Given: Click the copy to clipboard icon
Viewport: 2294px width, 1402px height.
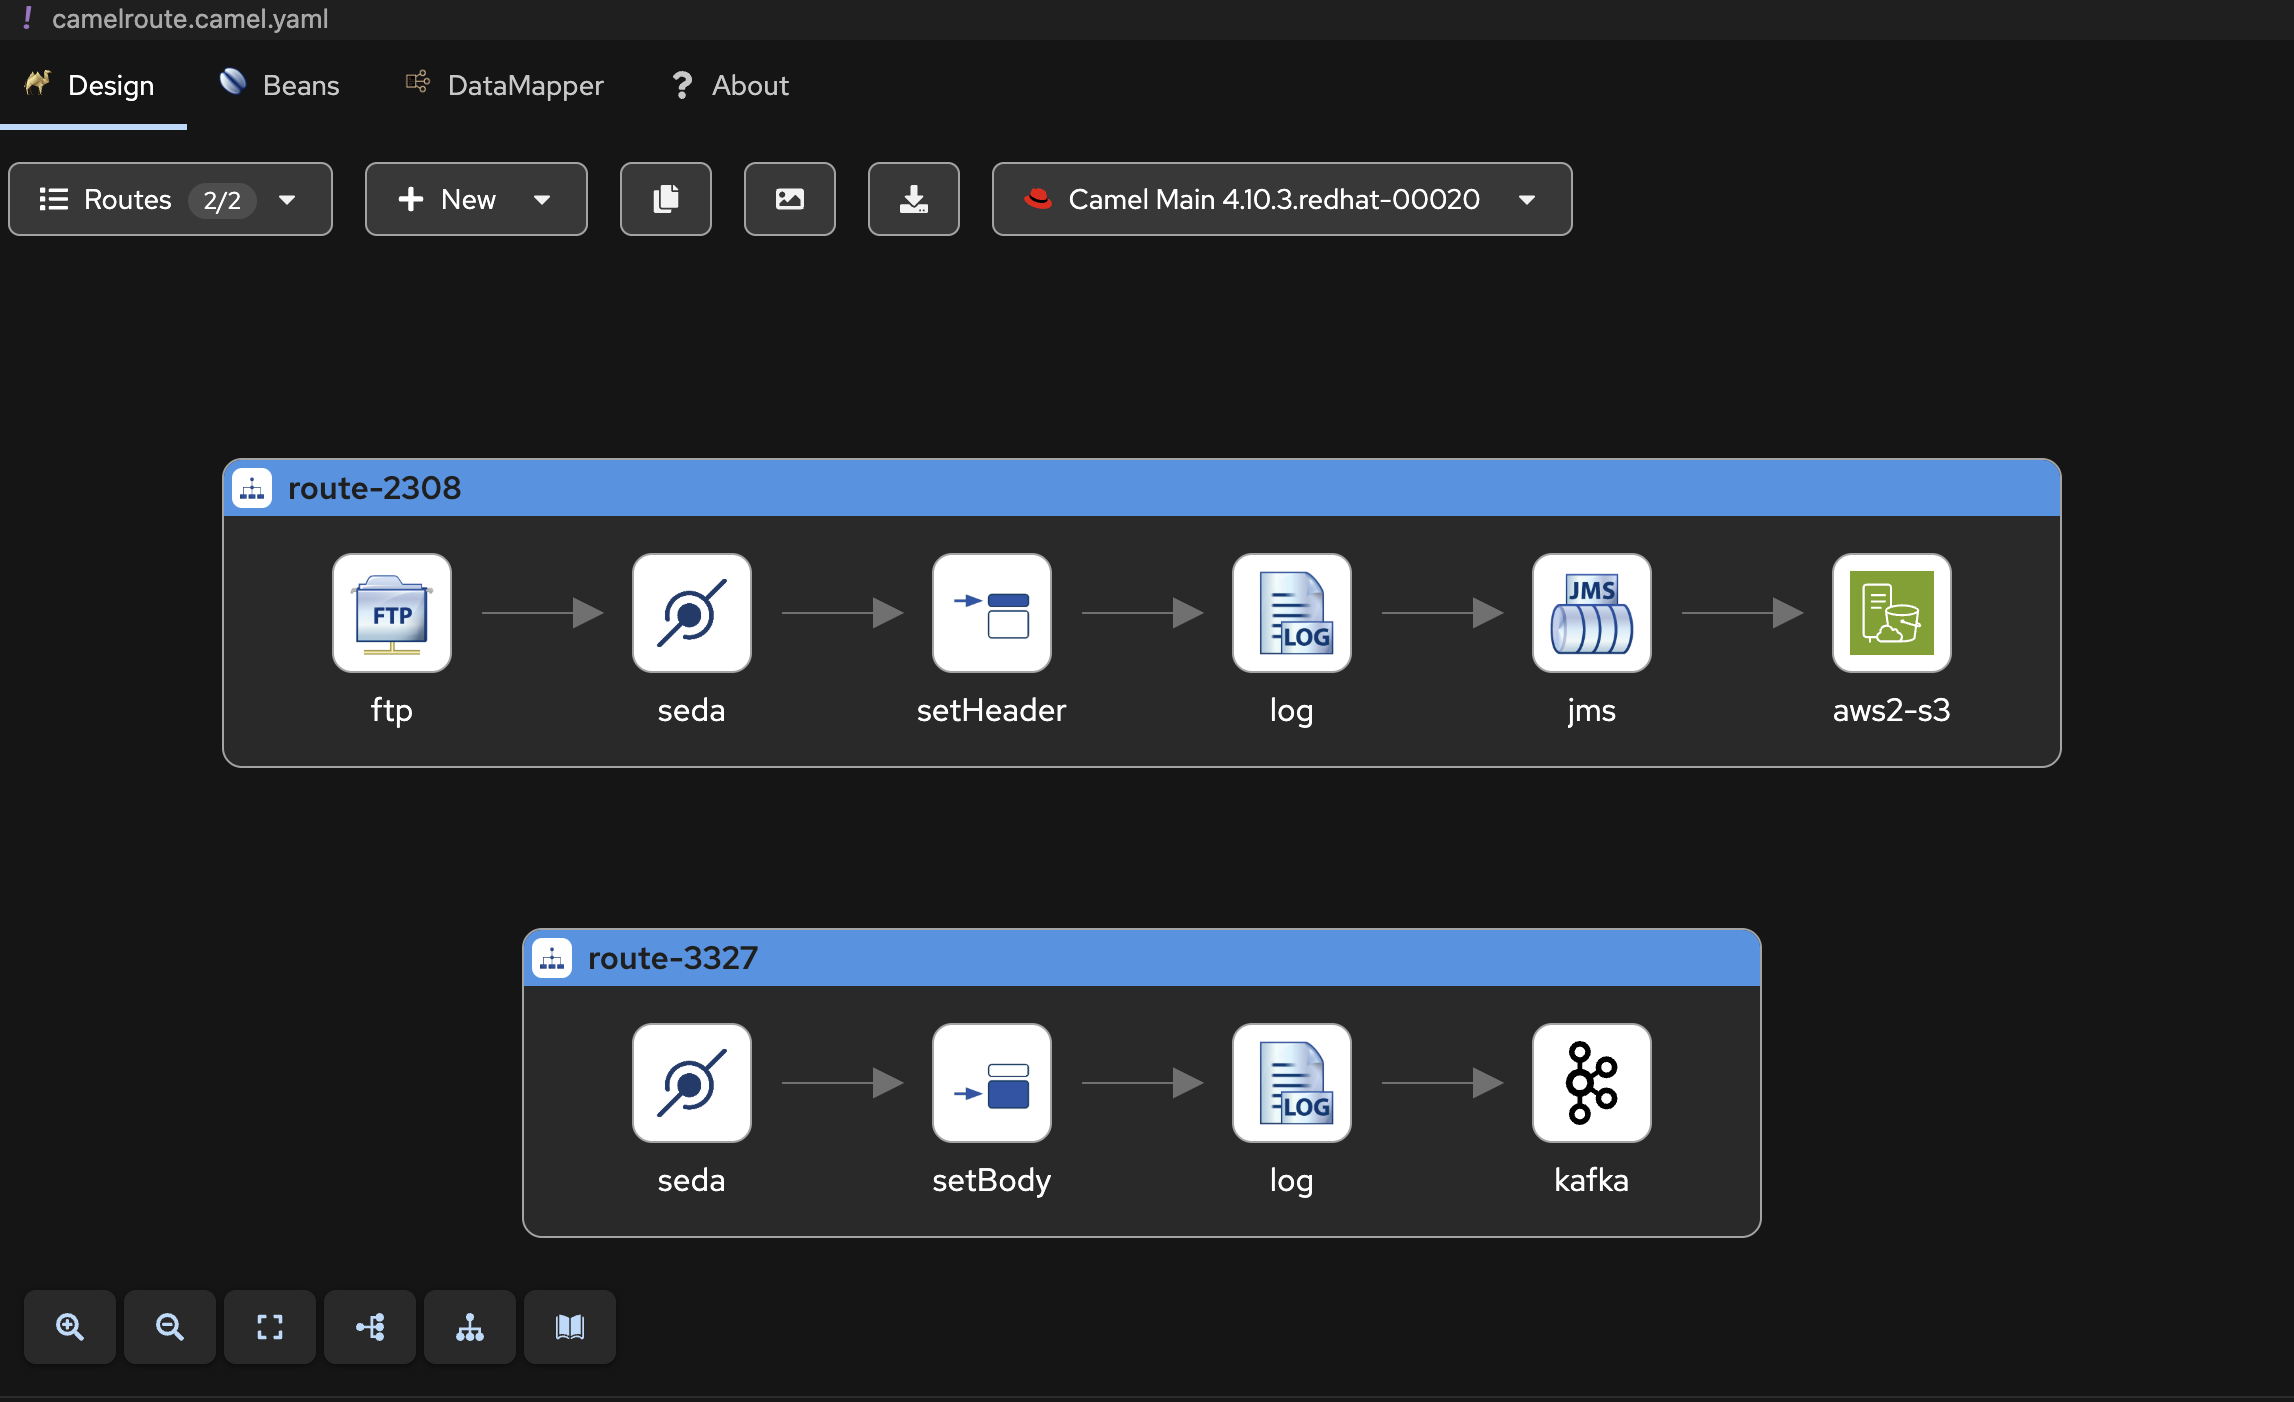Looking at the screenshot, I should coord(666,199).
